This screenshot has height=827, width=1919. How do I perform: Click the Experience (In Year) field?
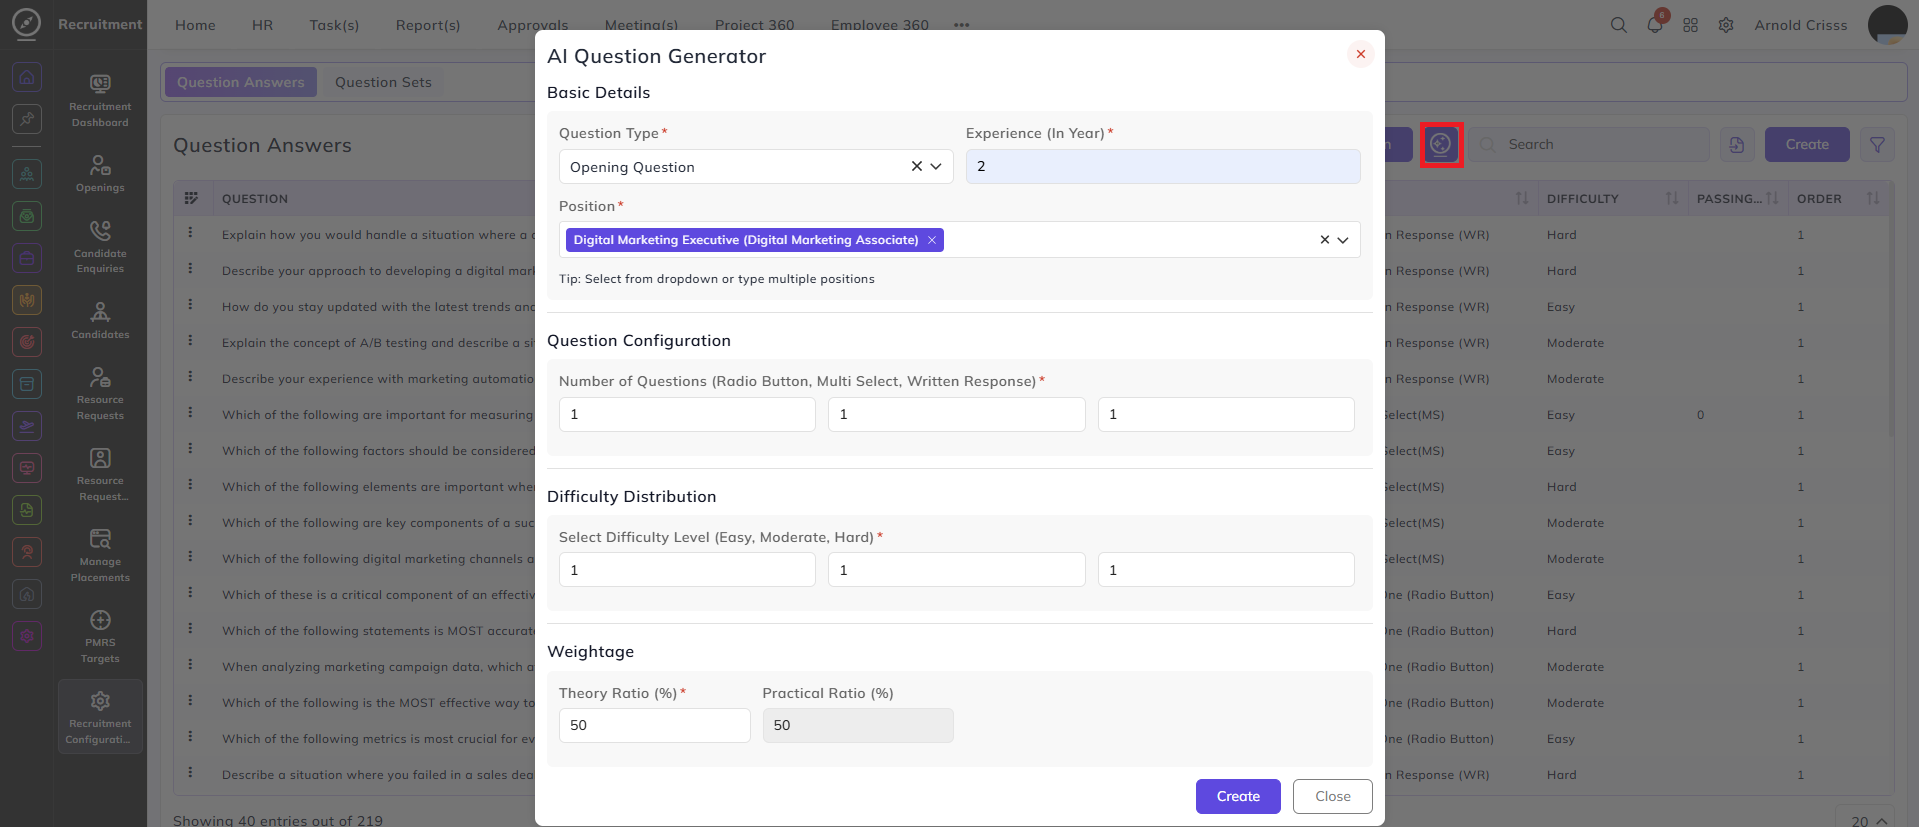1162,167
